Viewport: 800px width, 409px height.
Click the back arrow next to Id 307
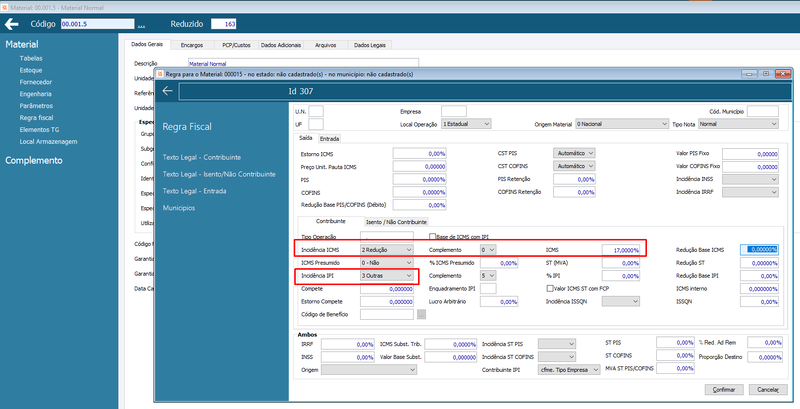167,91
